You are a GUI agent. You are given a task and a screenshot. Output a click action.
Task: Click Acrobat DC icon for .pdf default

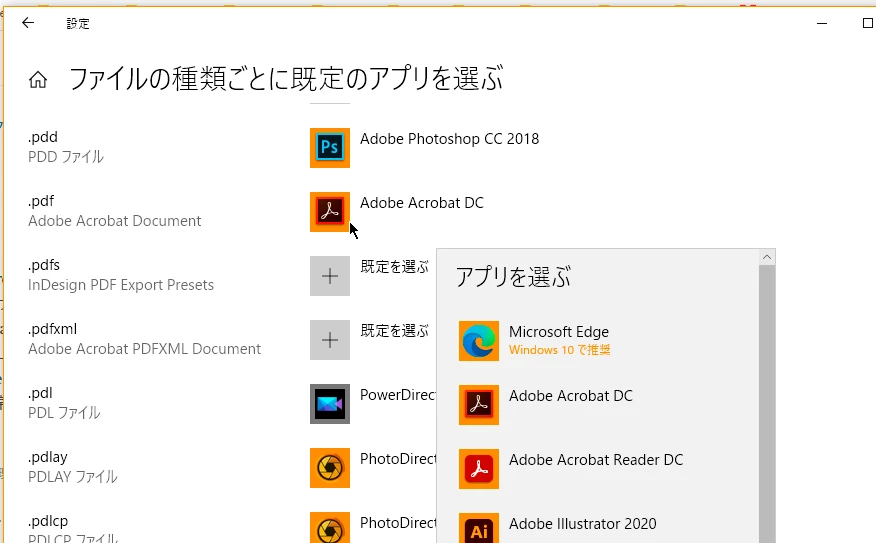[330, 212]
